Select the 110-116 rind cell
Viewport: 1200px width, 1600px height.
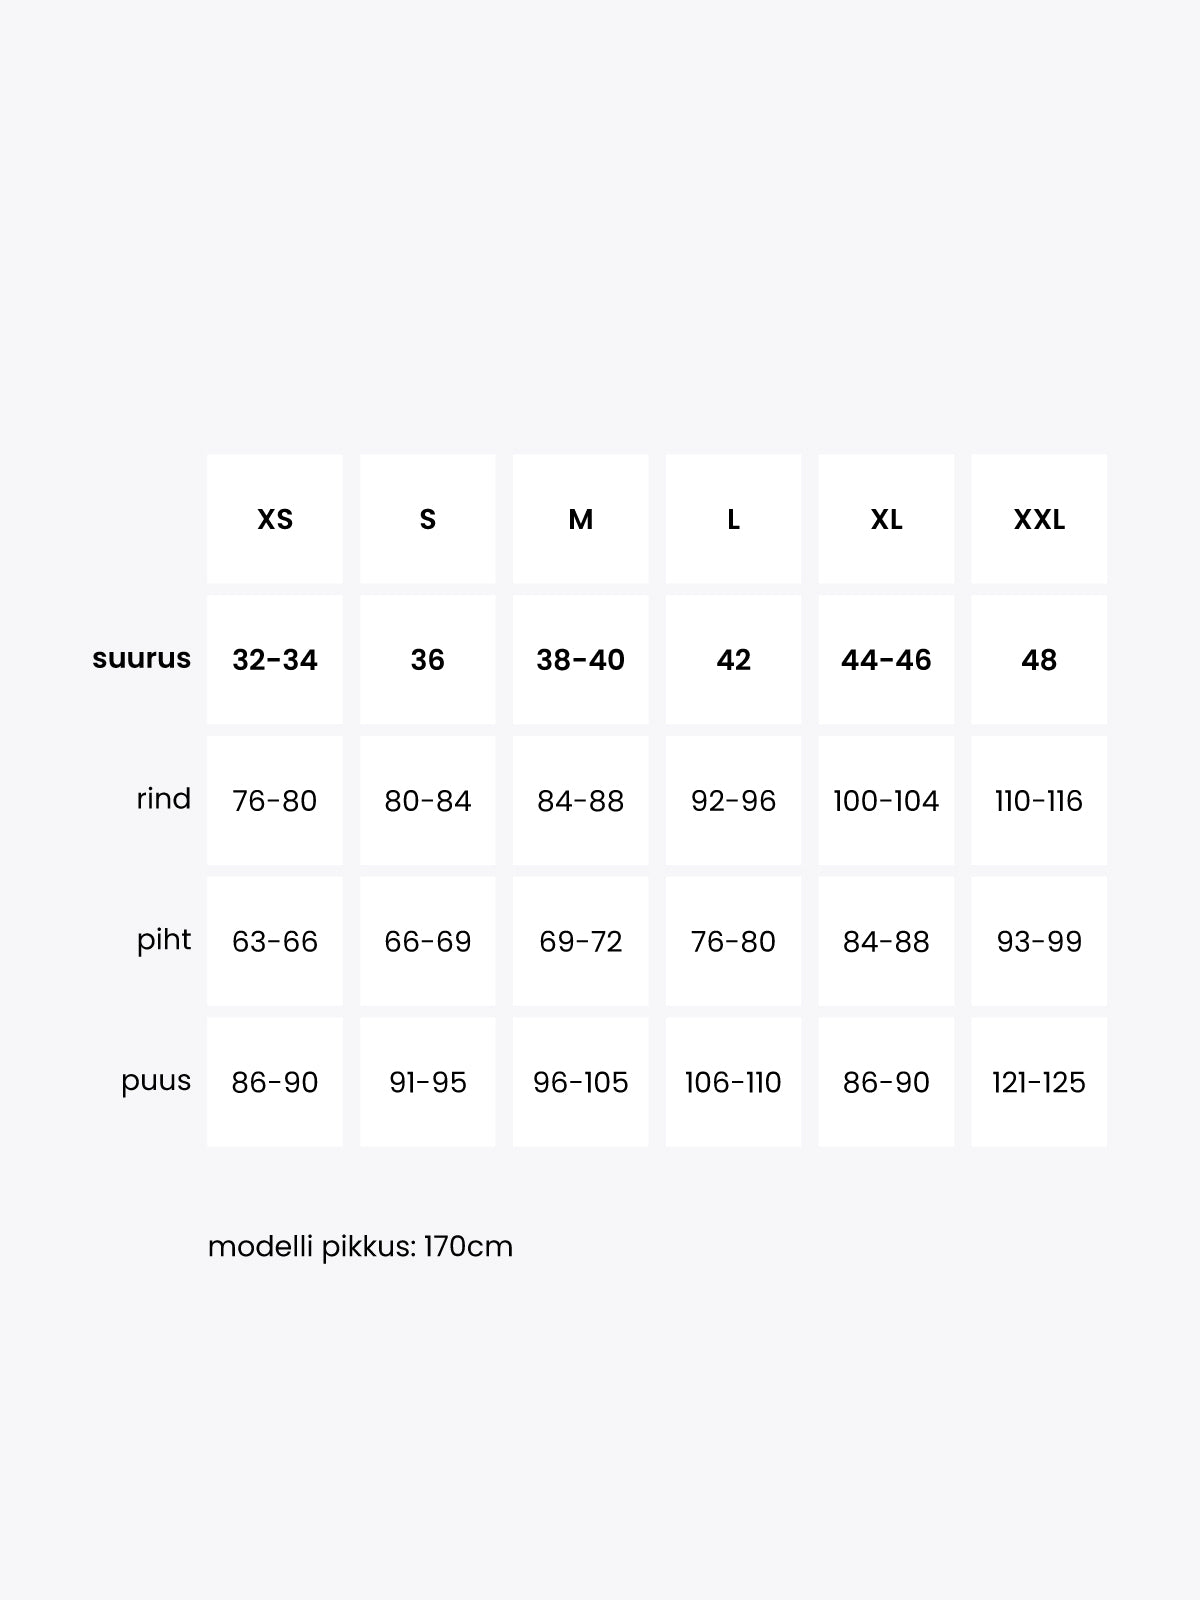tap(1039, 801)
